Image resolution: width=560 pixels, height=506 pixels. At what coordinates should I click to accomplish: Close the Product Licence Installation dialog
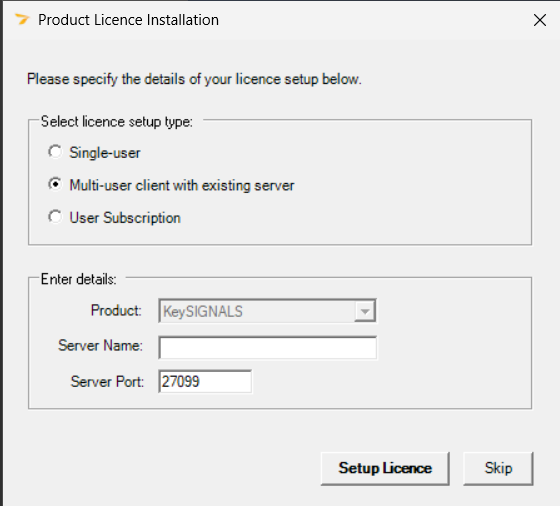pyautogui.click(x=540, y=20)
